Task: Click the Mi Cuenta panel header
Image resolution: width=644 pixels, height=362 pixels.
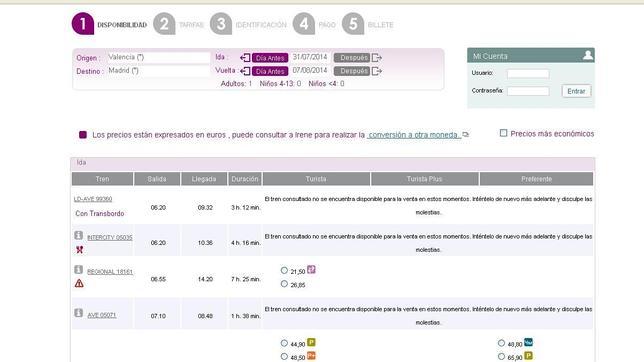Action: tap(531, 55)
